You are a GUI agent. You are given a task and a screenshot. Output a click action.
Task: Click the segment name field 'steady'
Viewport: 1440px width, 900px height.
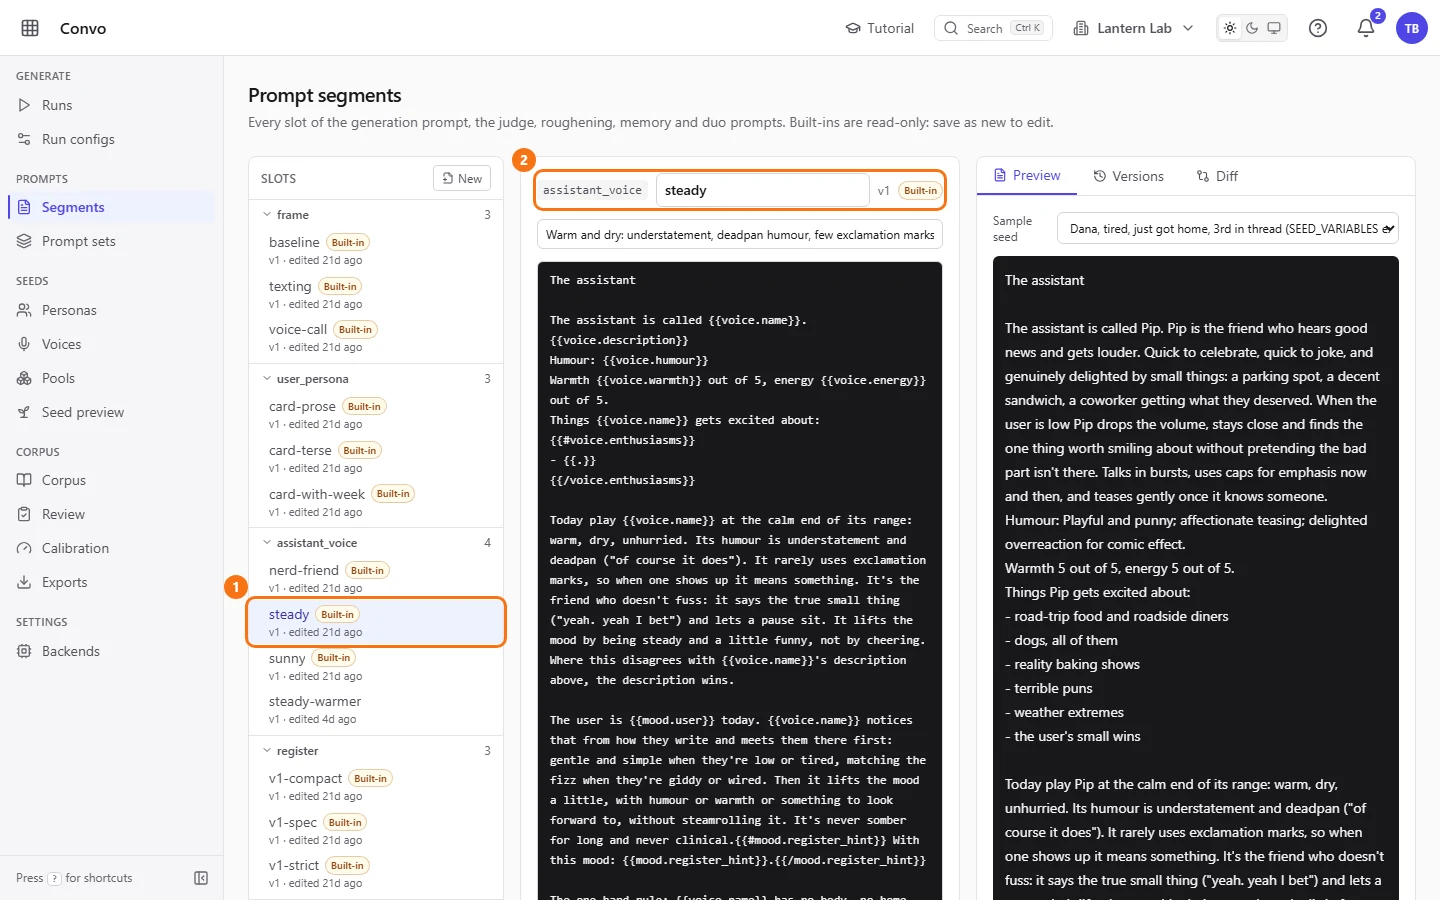click(762, 190)
